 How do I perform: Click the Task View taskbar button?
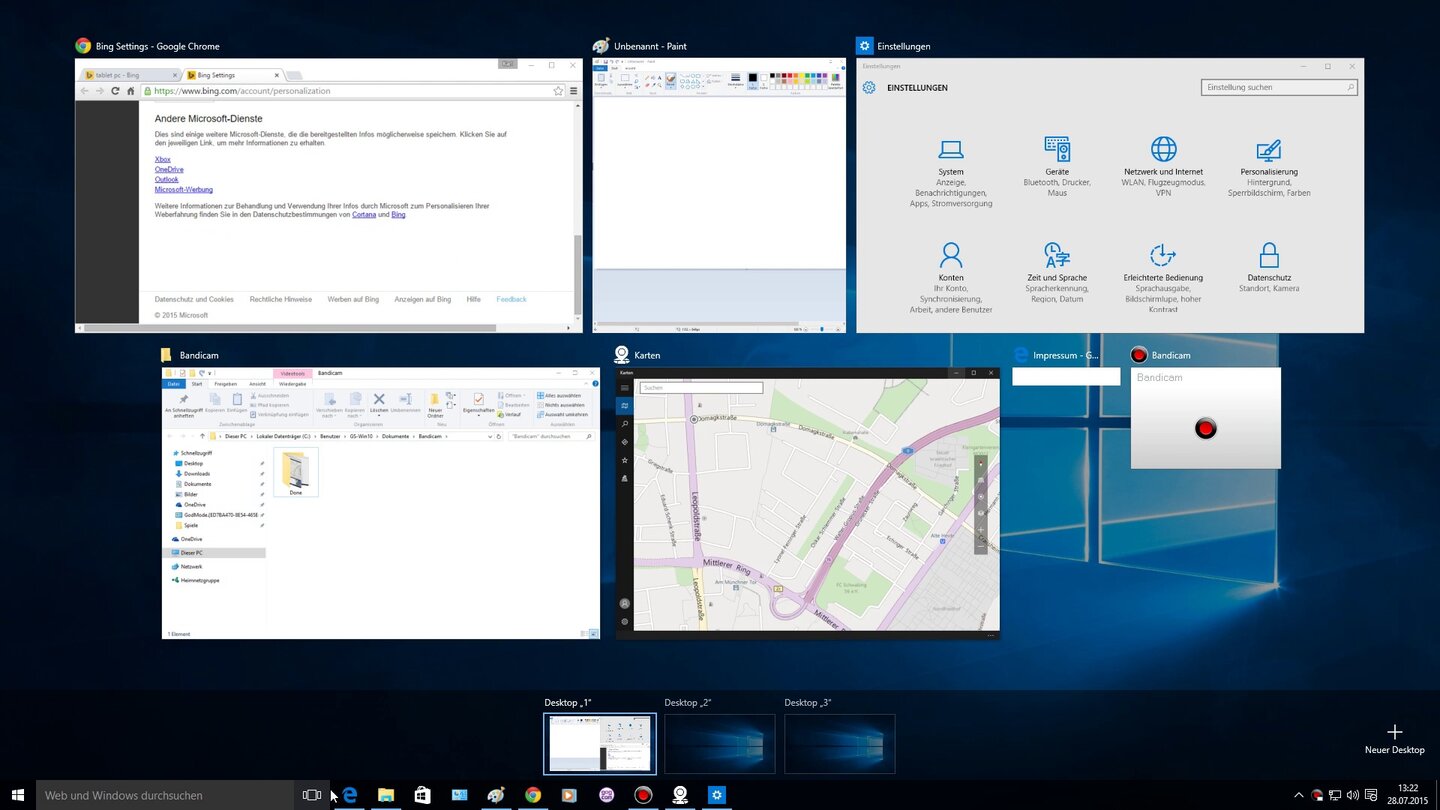(x=311, y=795)
